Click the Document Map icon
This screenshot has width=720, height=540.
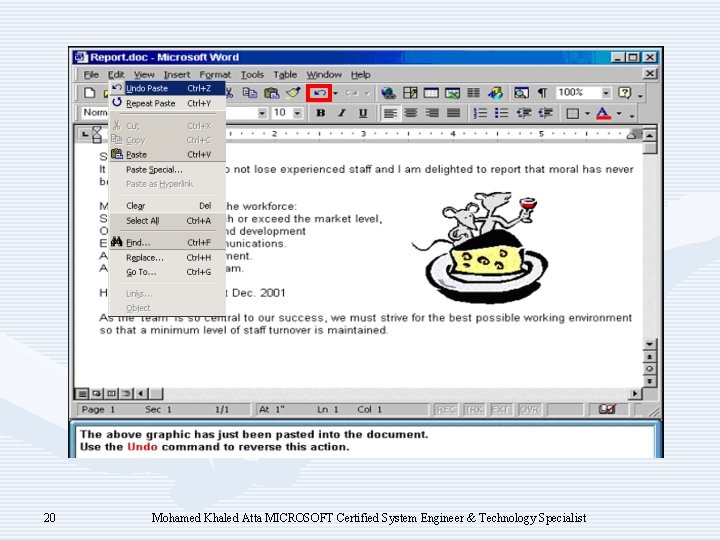click(521, 93)
